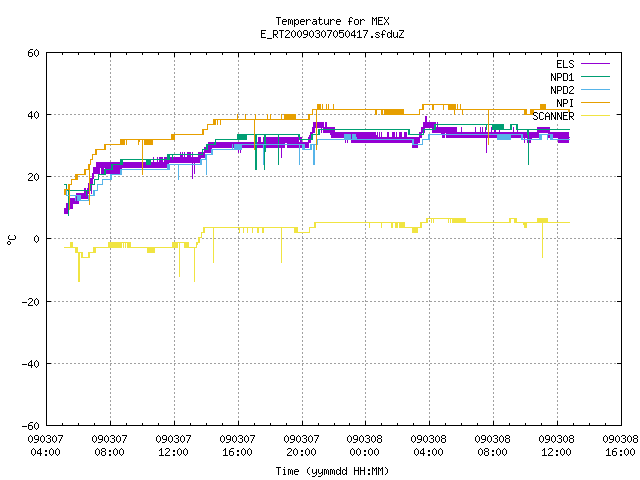Click the NPI legend label
The image size is (640, 480).
coord(565,103)
